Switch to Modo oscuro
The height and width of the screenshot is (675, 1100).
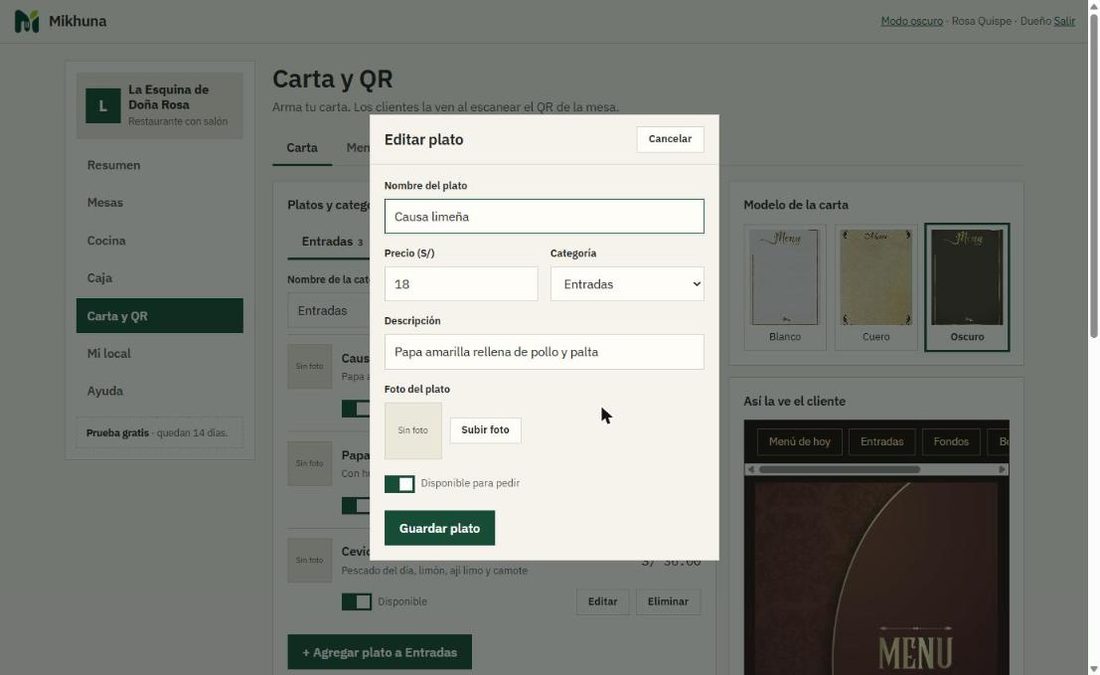[911, 21]
